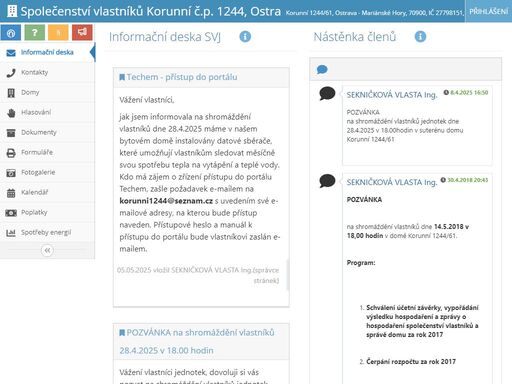Click the chart icon beside Spotřeby energií
Screen dimensions: 512x384
coord(11,233)
